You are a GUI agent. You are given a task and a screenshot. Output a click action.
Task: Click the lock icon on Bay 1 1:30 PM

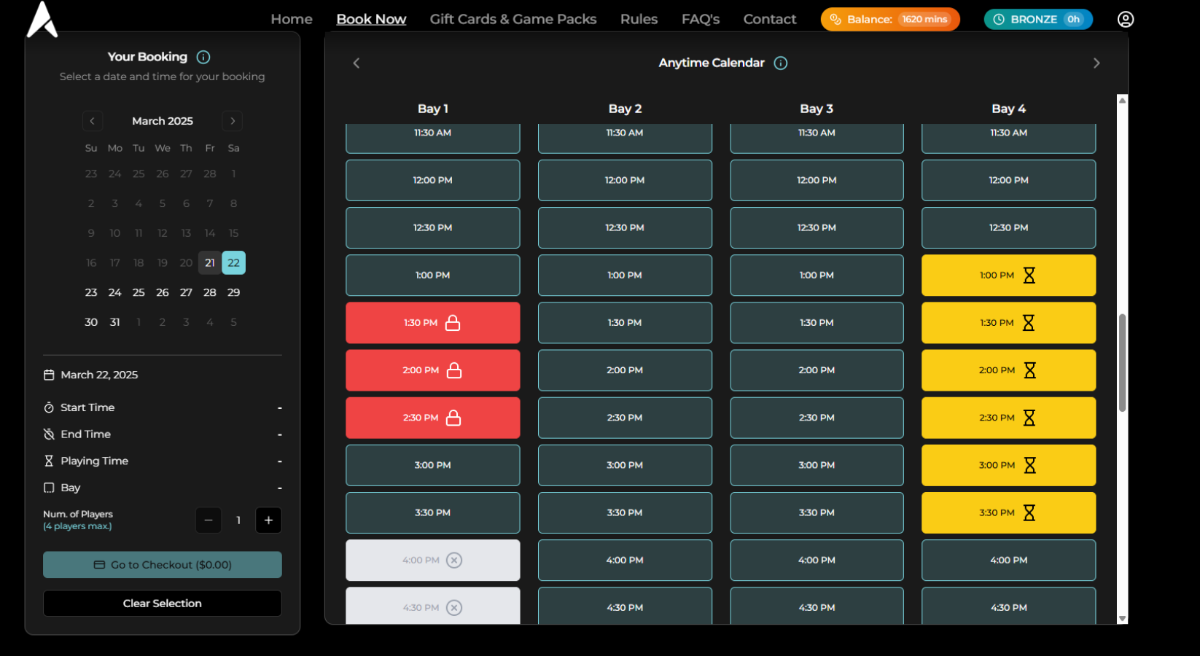click(x=453, y=323)
